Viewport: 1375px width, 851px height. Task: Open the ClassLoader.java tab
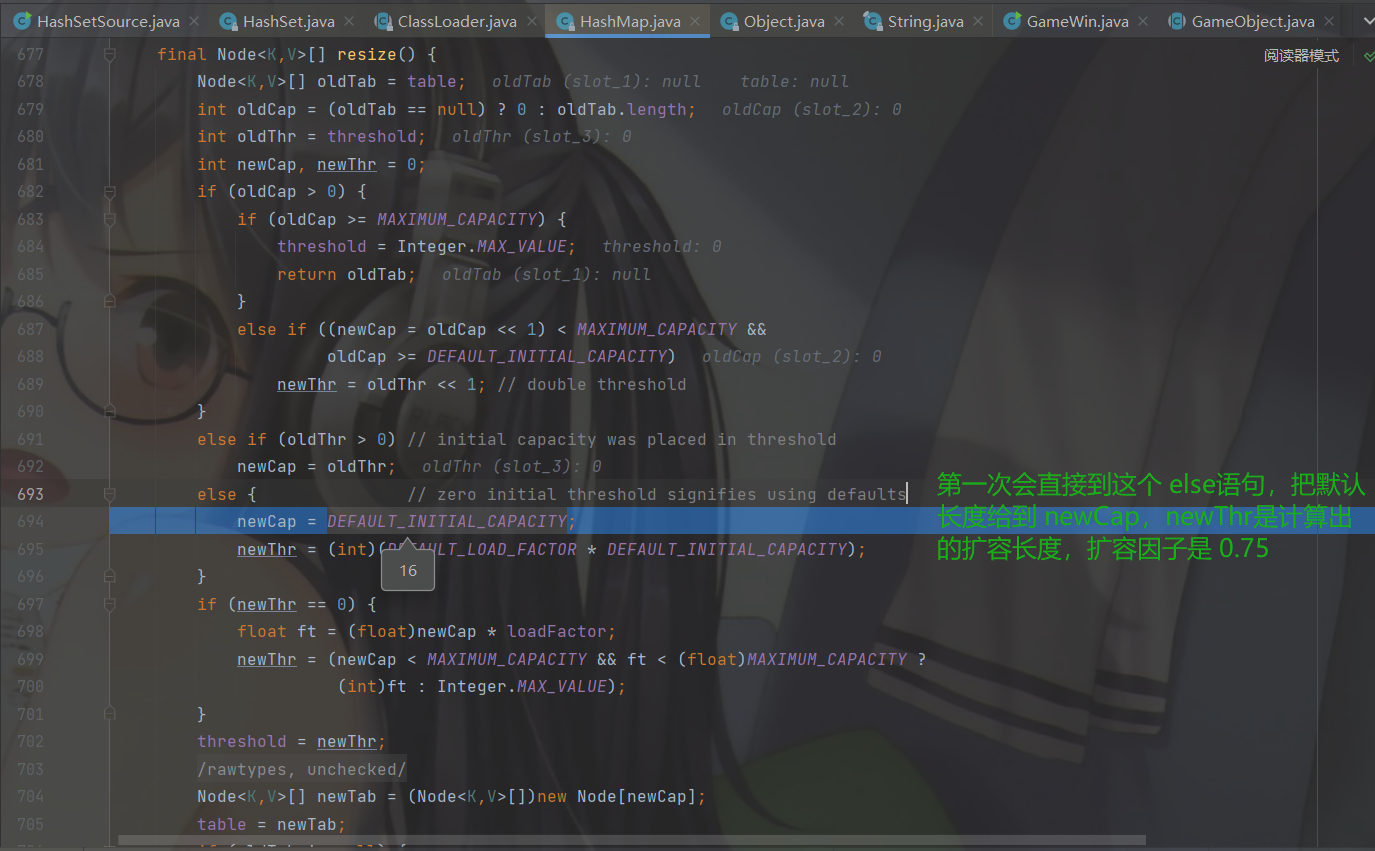point(457,21)
